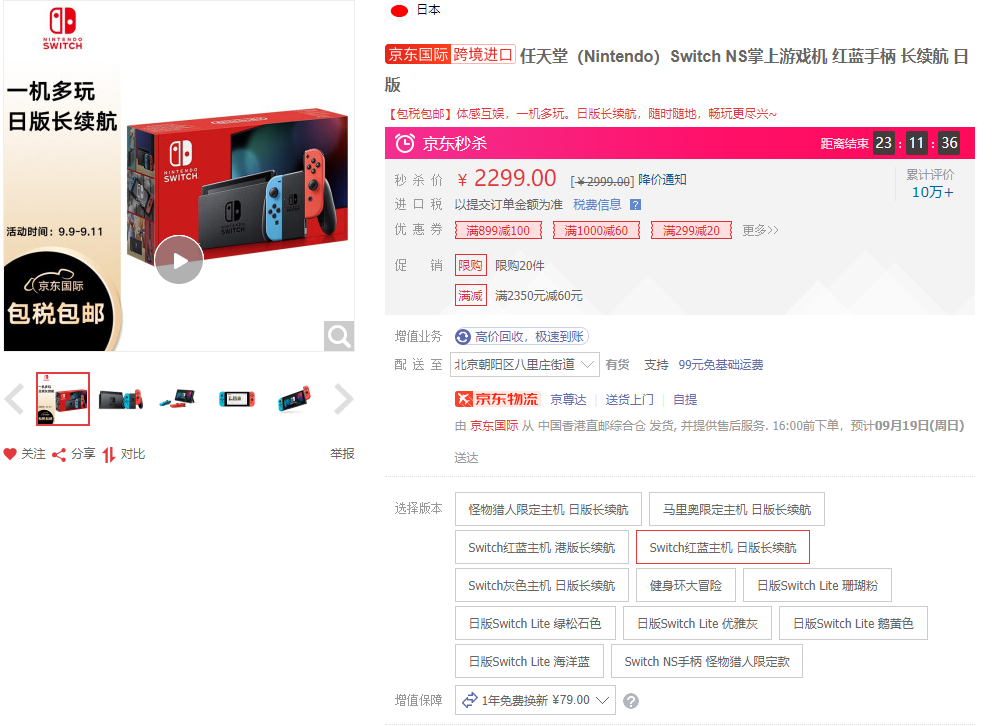The width and height of the screenshot is (998, 726).
Task: Click the 包税包邮 badge on product image
Action: [56, 313]
